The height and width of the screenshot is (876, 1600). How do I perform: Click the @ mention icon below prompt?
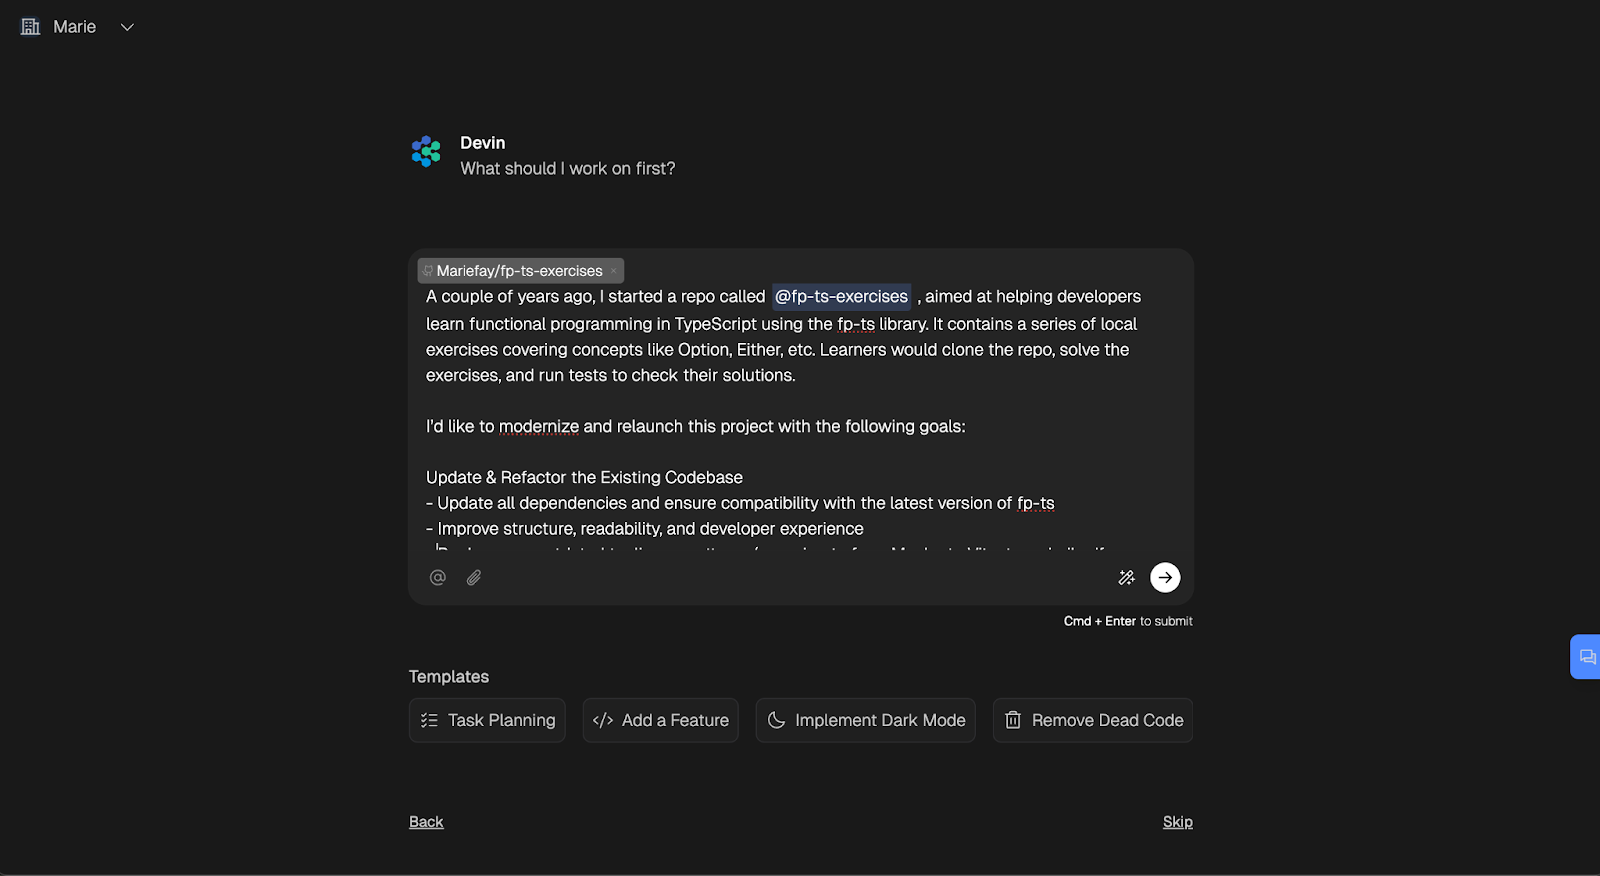[437, 577]
